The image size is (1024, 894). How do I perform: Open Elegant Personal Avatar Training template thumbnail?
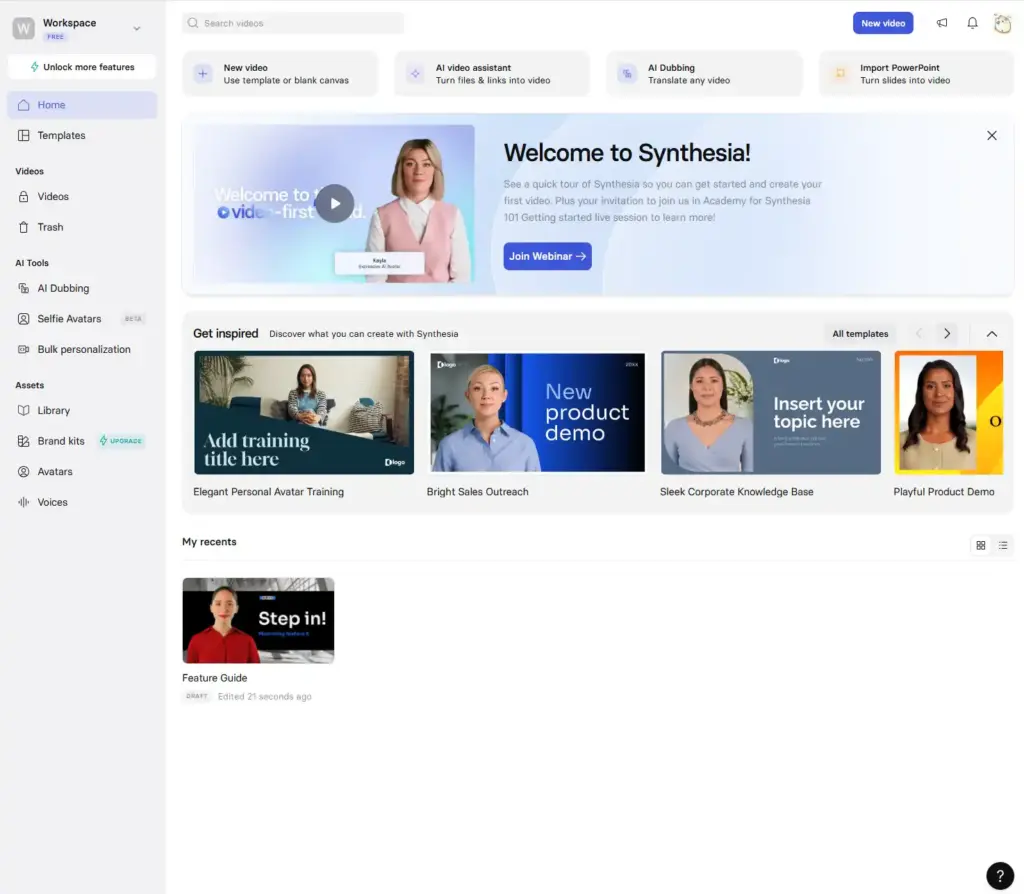pyautogui.click(x=304, y=413)
